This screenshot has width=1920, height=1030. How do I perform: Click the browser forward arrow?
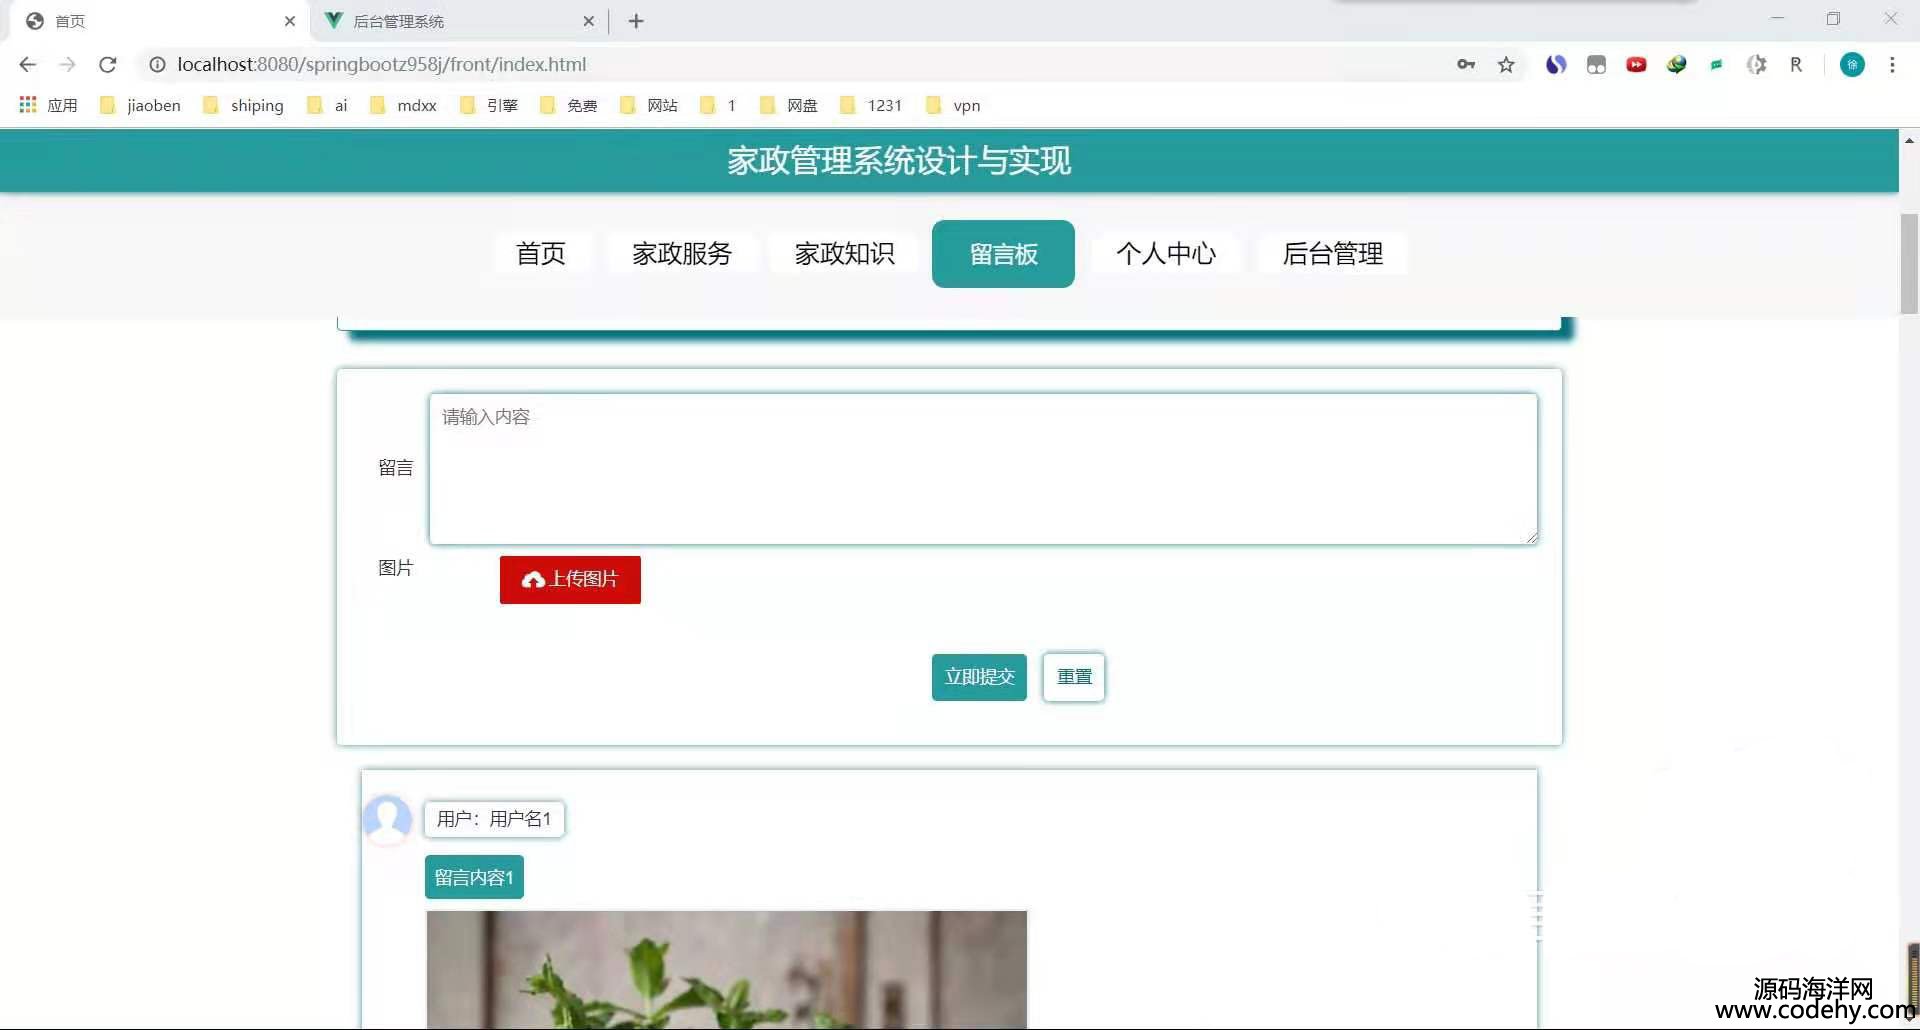tap(67, 65)
